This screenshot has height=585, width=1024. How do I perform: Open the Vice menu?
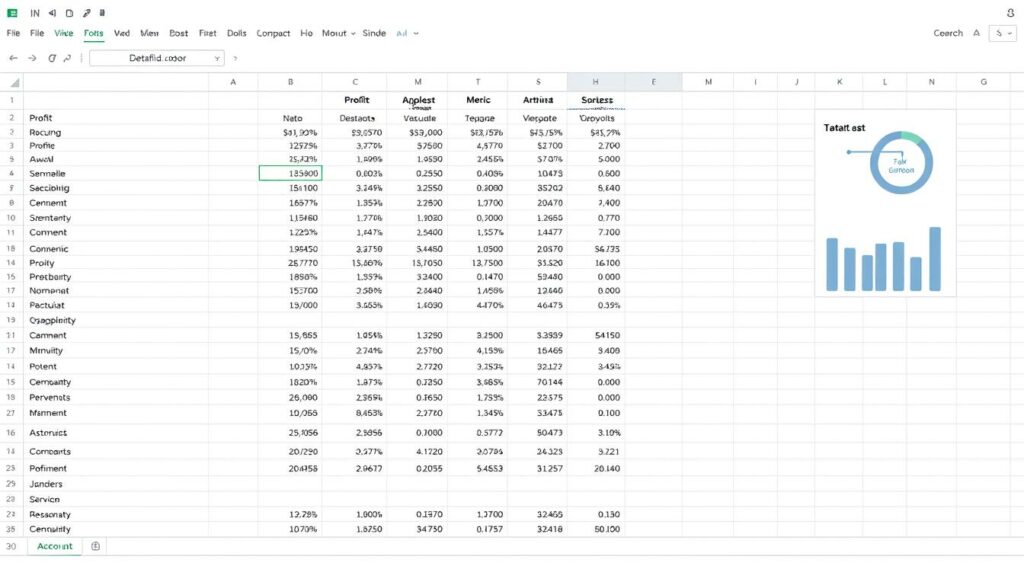[x=63, y=33]
